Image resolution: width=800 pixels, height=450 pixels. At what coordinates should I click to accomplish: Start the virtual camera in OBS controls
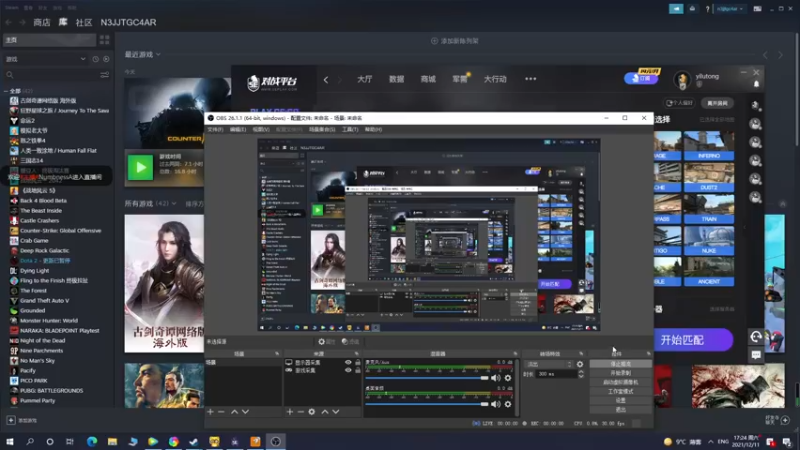coord(620,382)
